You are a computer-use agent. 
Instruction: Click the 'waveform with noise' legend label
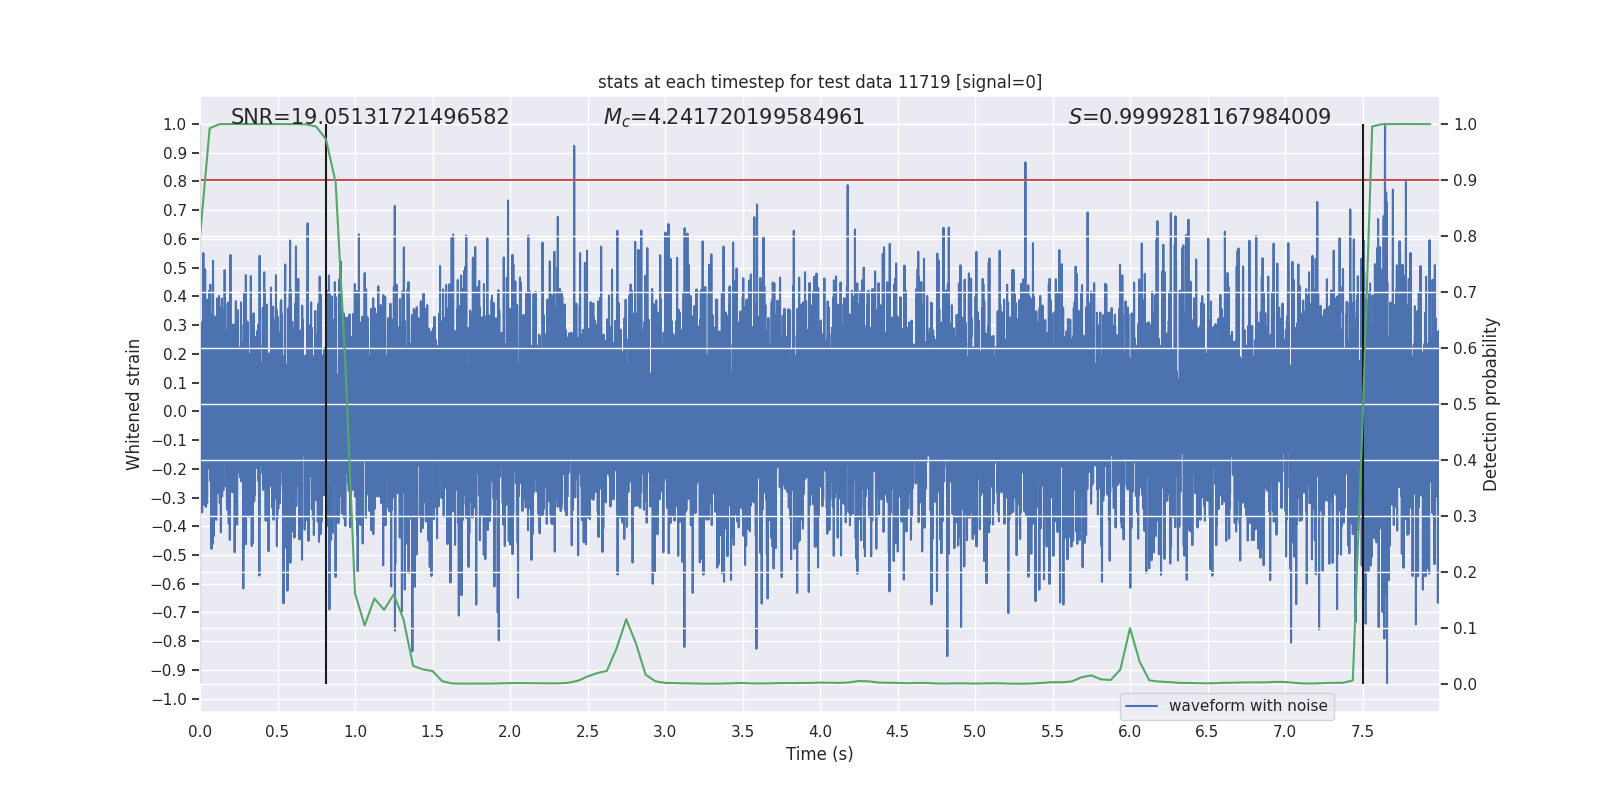click(x=1247, y=706)
